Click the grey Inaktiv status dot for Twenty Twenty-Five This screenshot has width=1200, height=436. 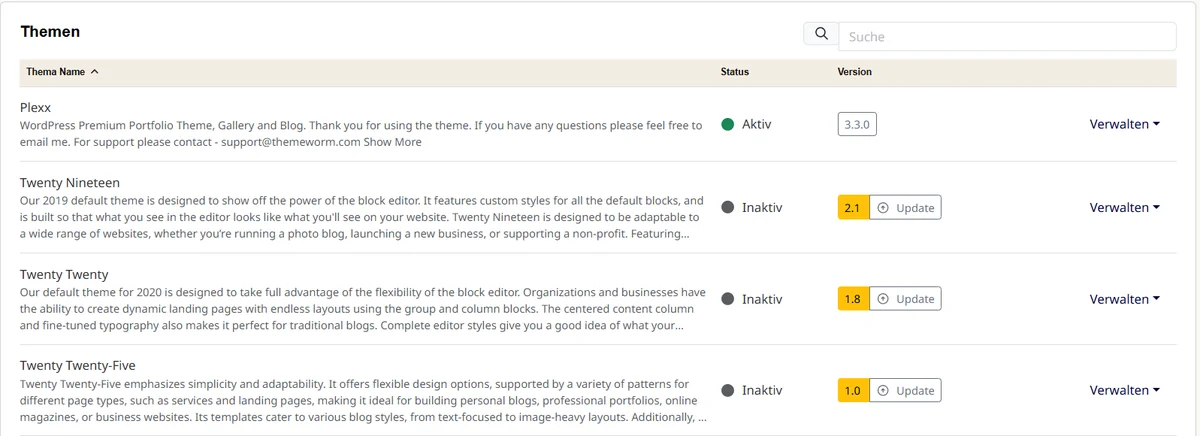(728, 390)
